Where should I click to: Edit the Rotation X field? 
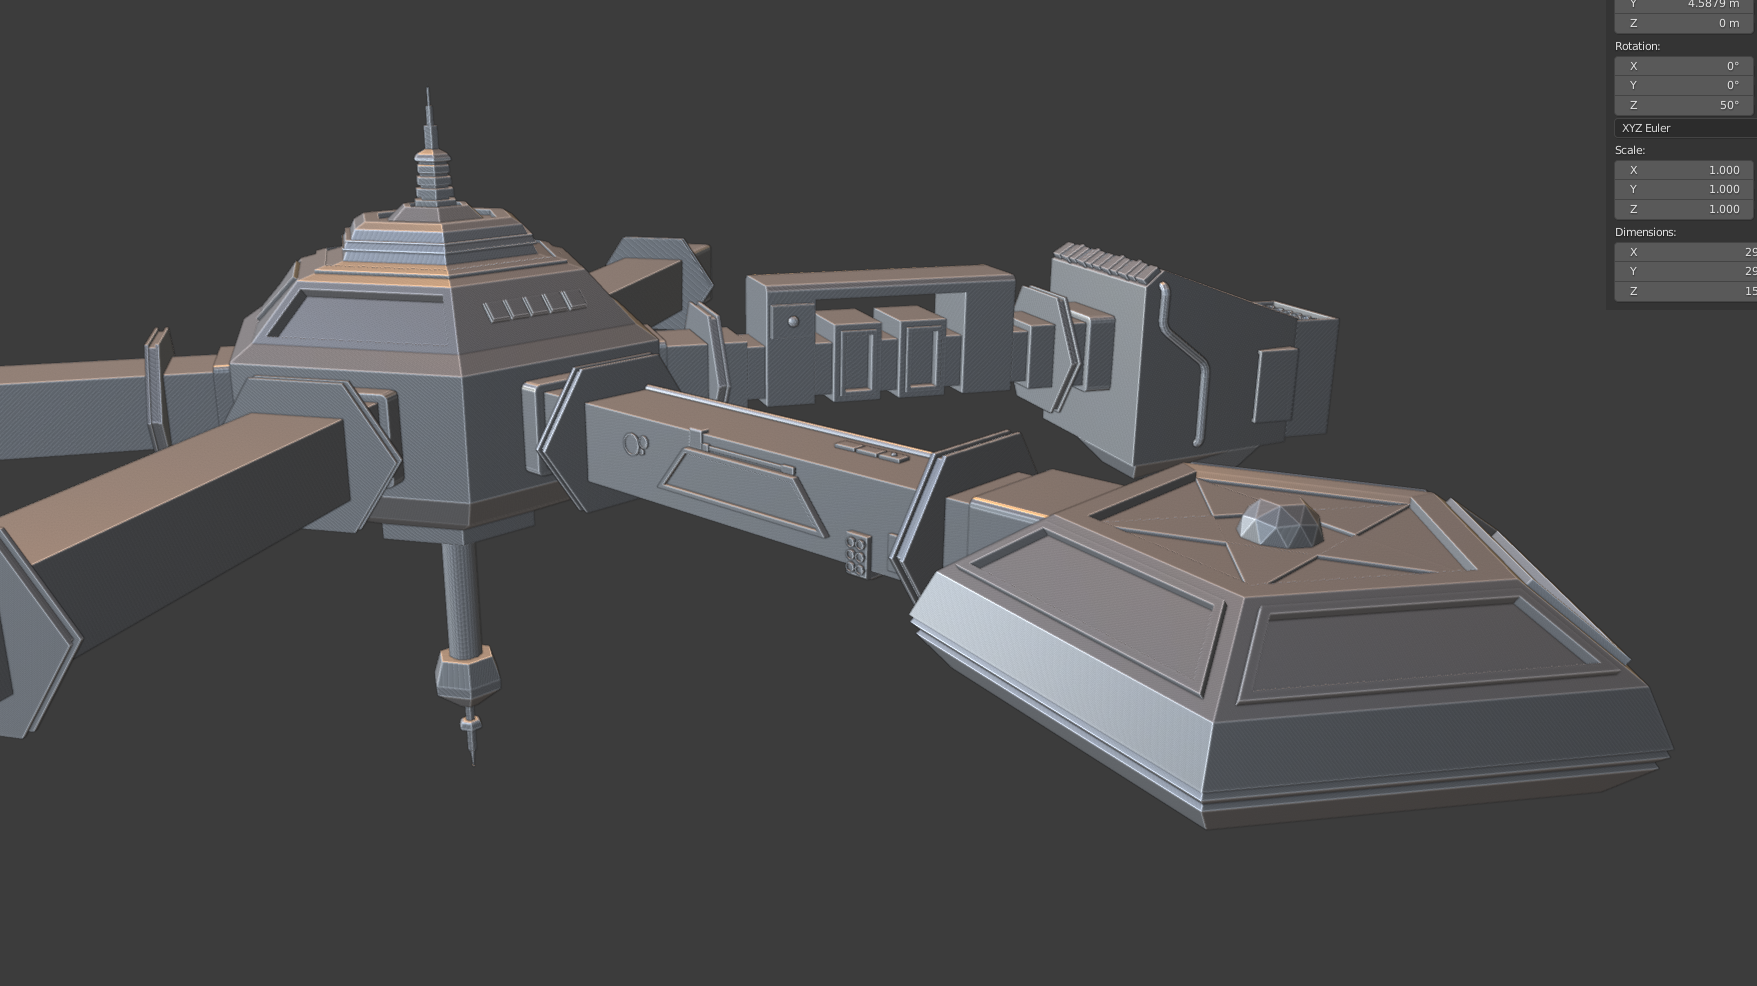(x=1685, y=66)
